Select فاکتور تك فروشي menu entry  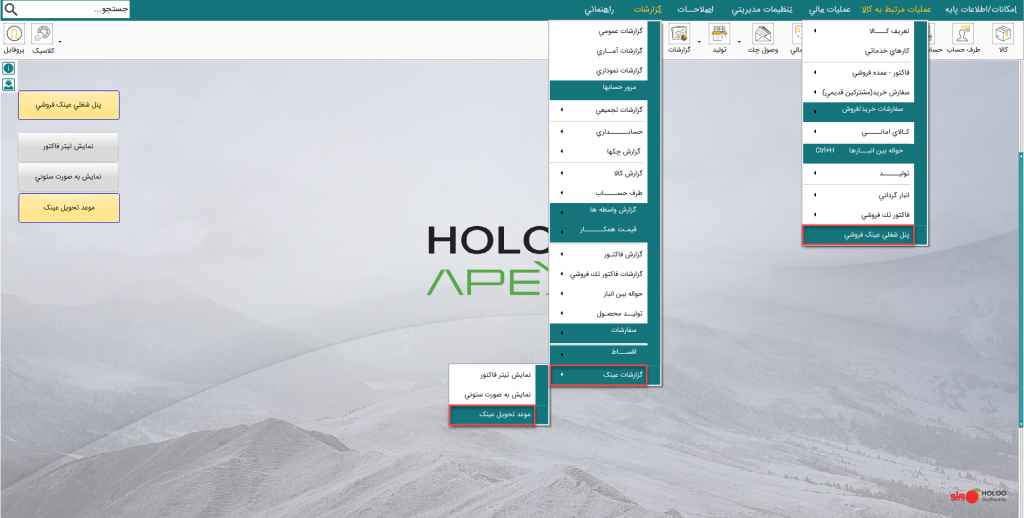(x=857, y=214)
